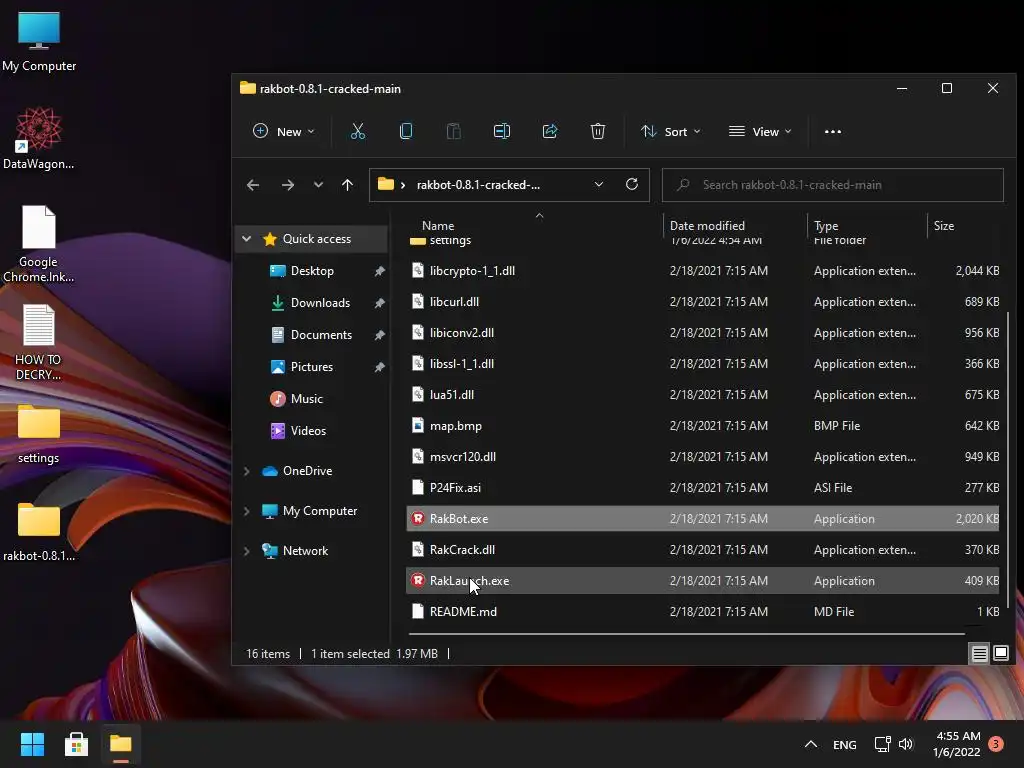
Task: Open Desktop in Quick access
Action: [x=312, y=271]
